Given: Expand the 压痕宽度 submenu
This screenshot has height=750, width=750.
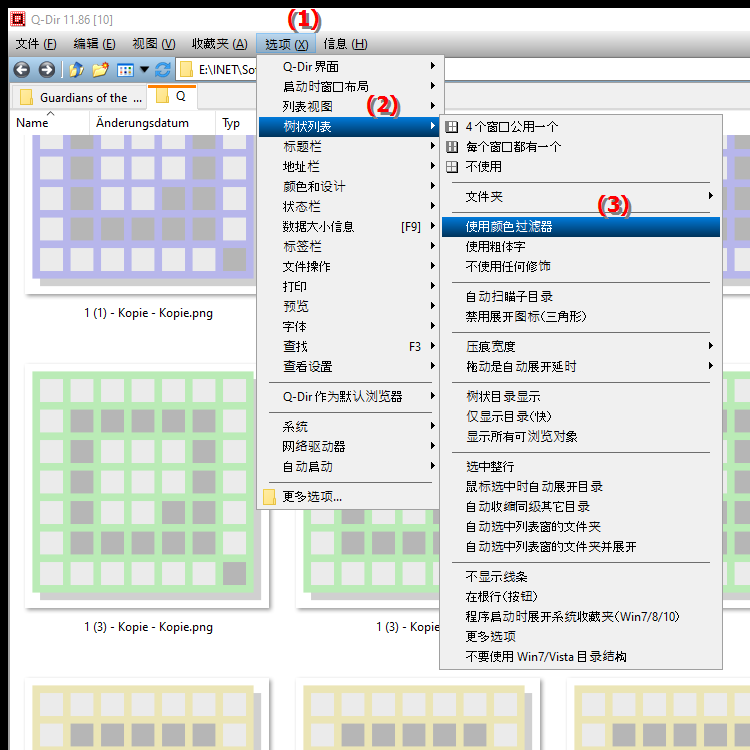Looking at the screenshot, I should [x=580, y=346].
